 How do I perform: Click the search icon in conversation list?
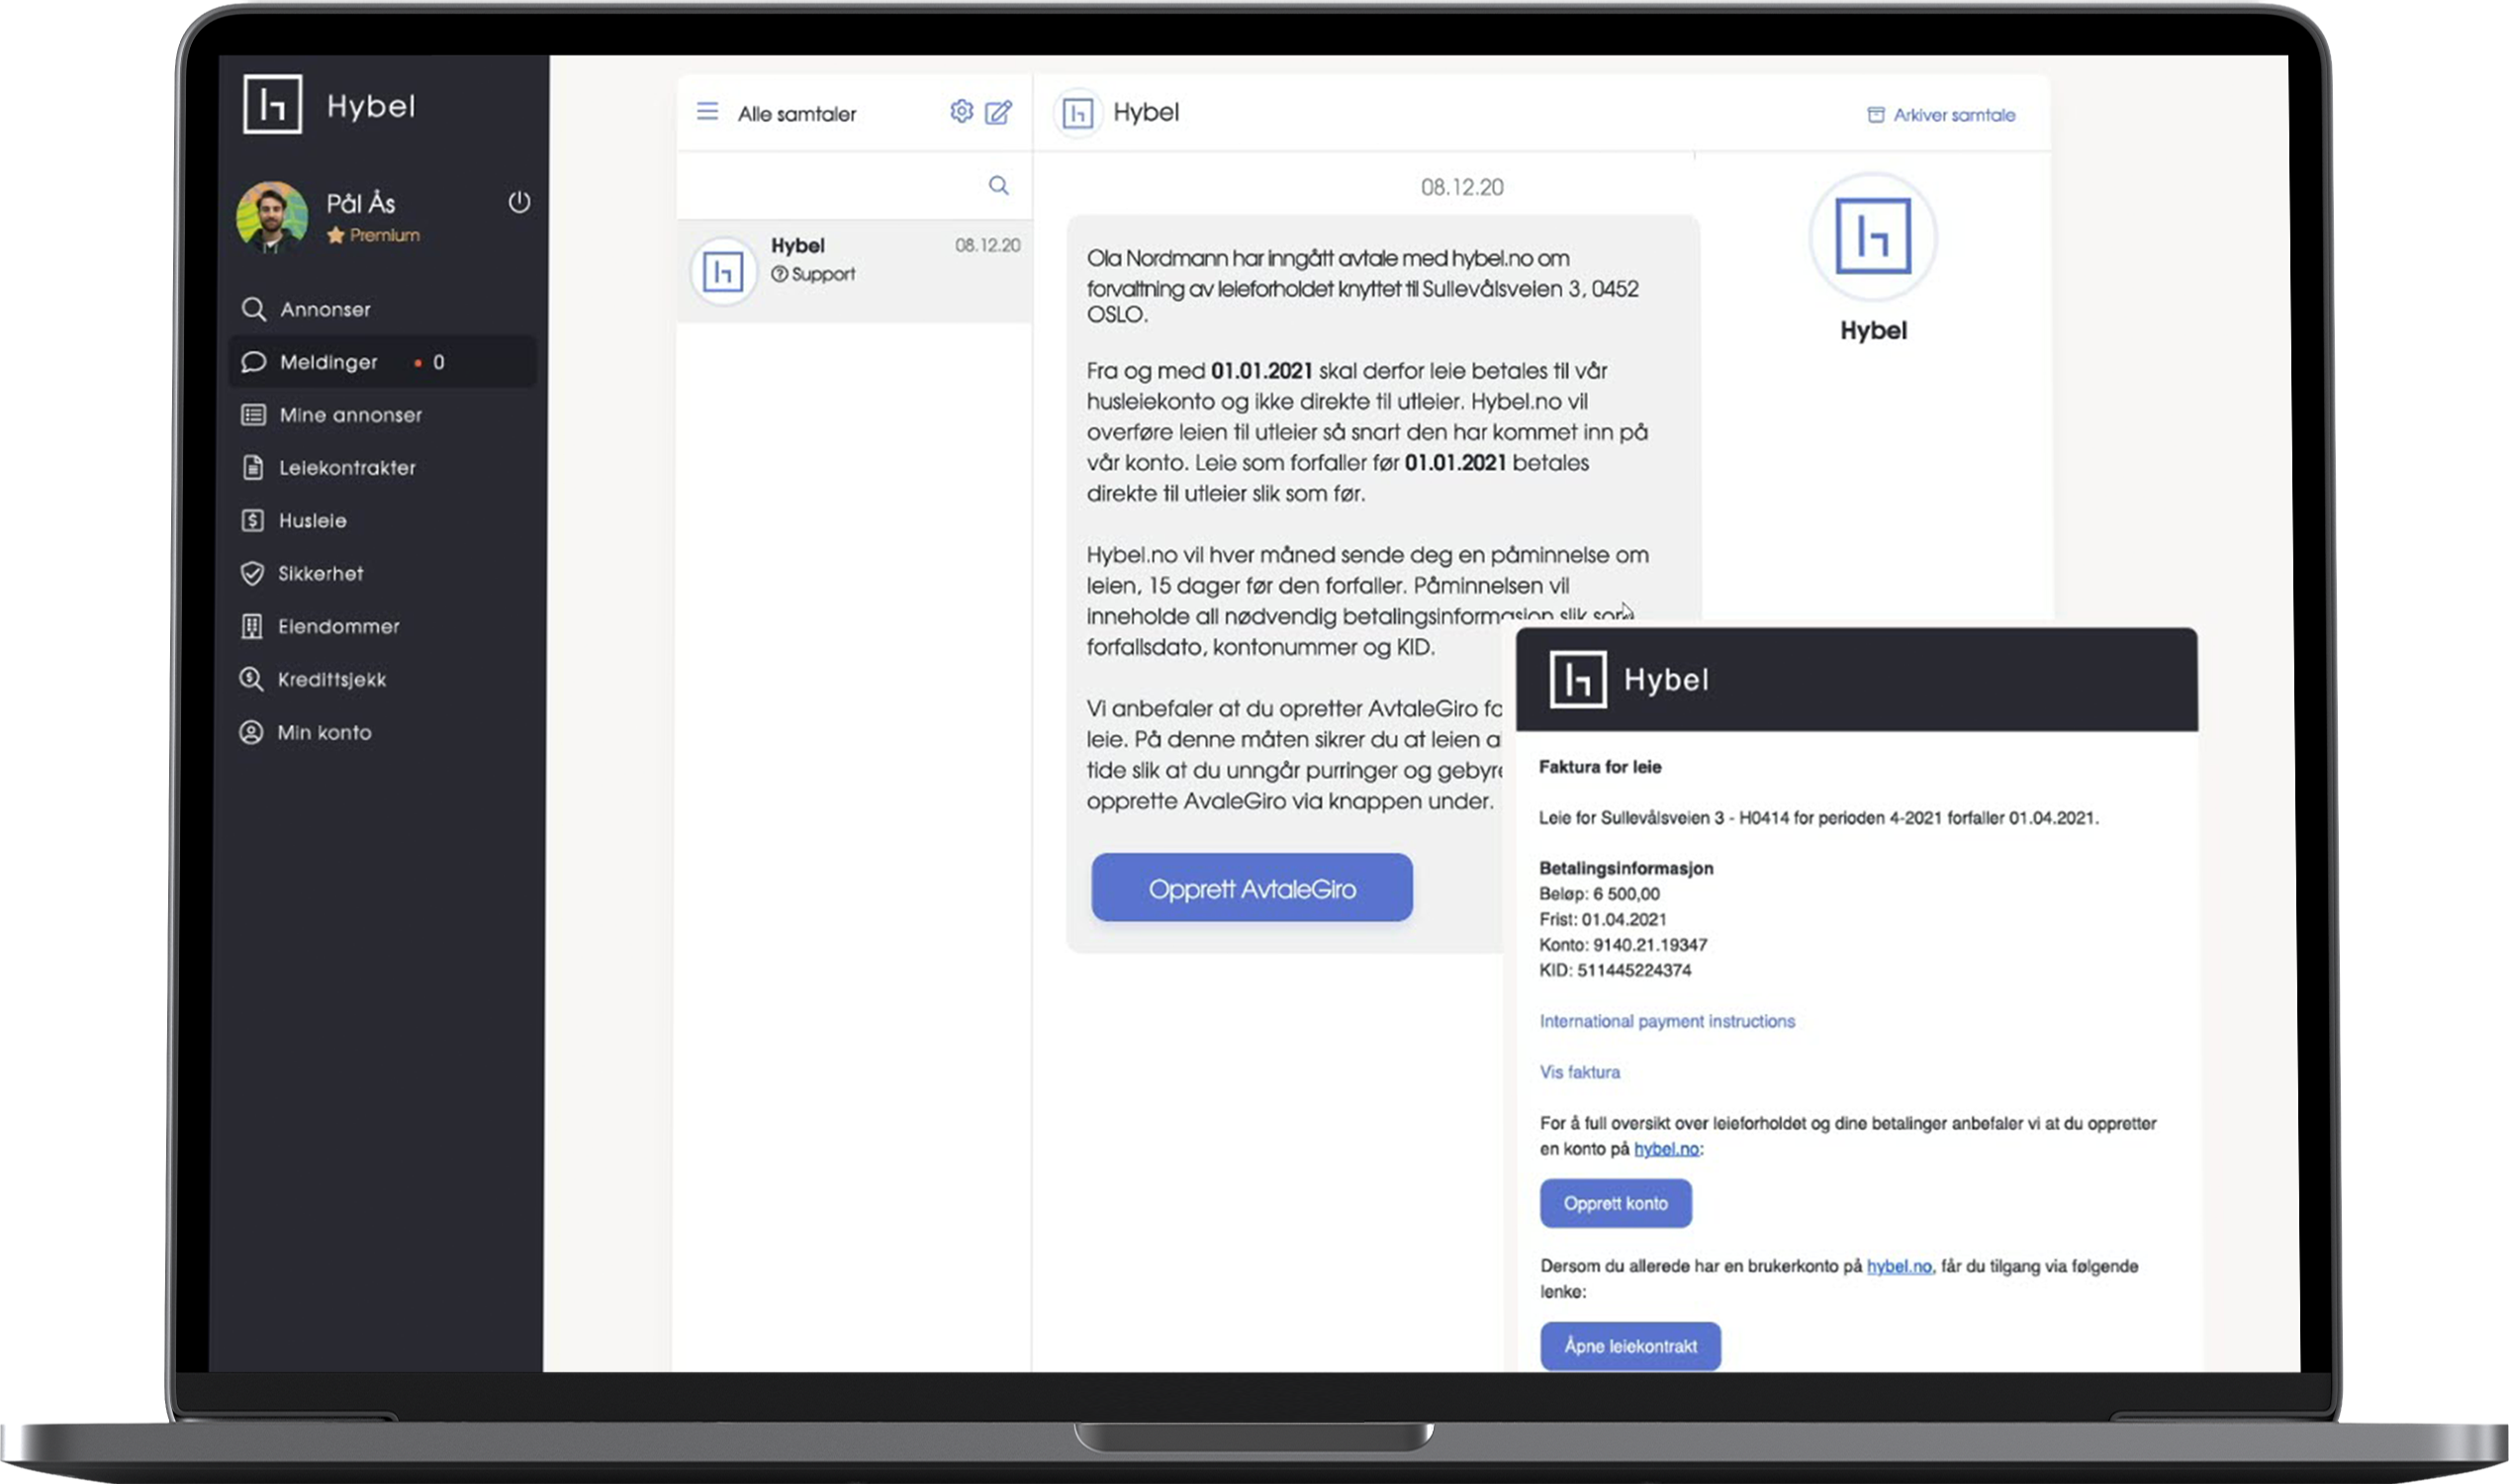coord(998,185)
